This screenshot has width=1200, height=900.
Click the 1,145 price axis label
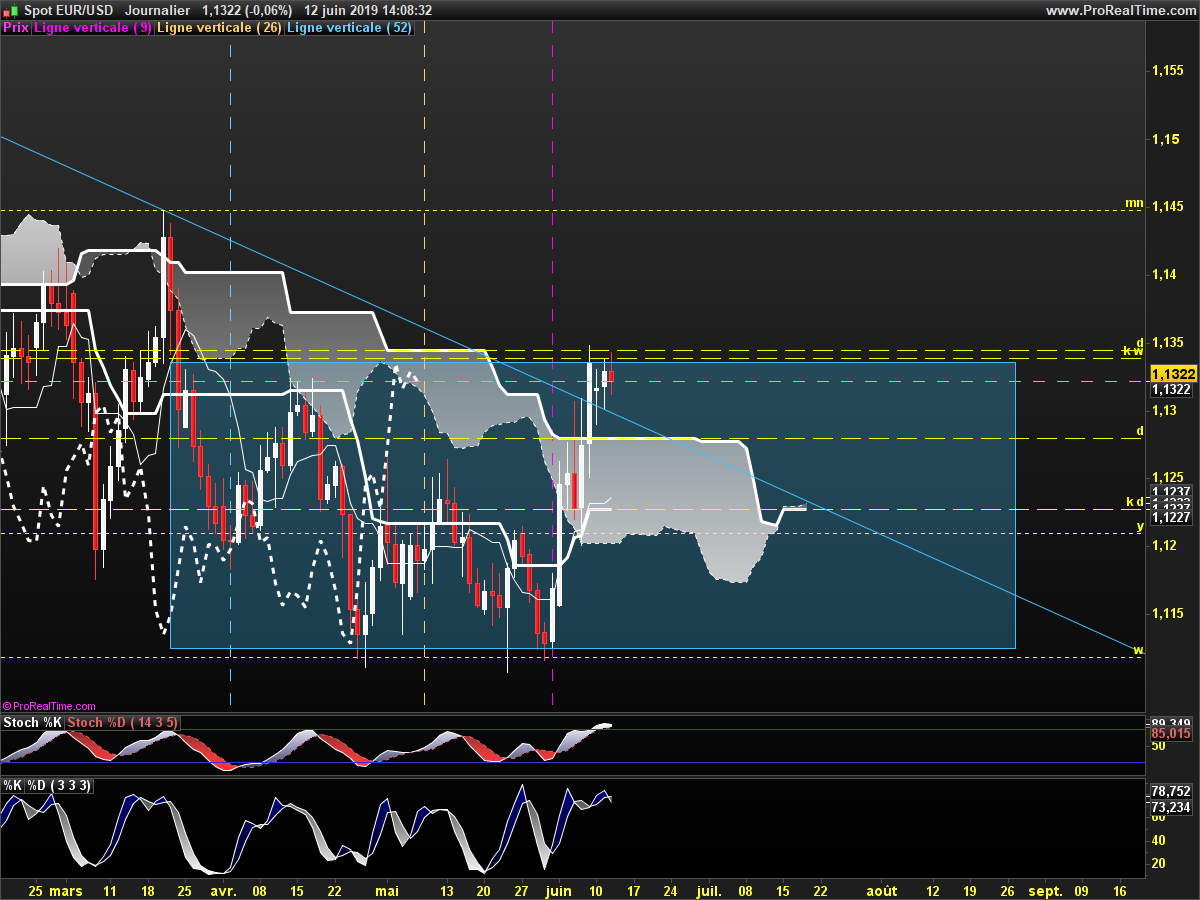[1168, 207]
